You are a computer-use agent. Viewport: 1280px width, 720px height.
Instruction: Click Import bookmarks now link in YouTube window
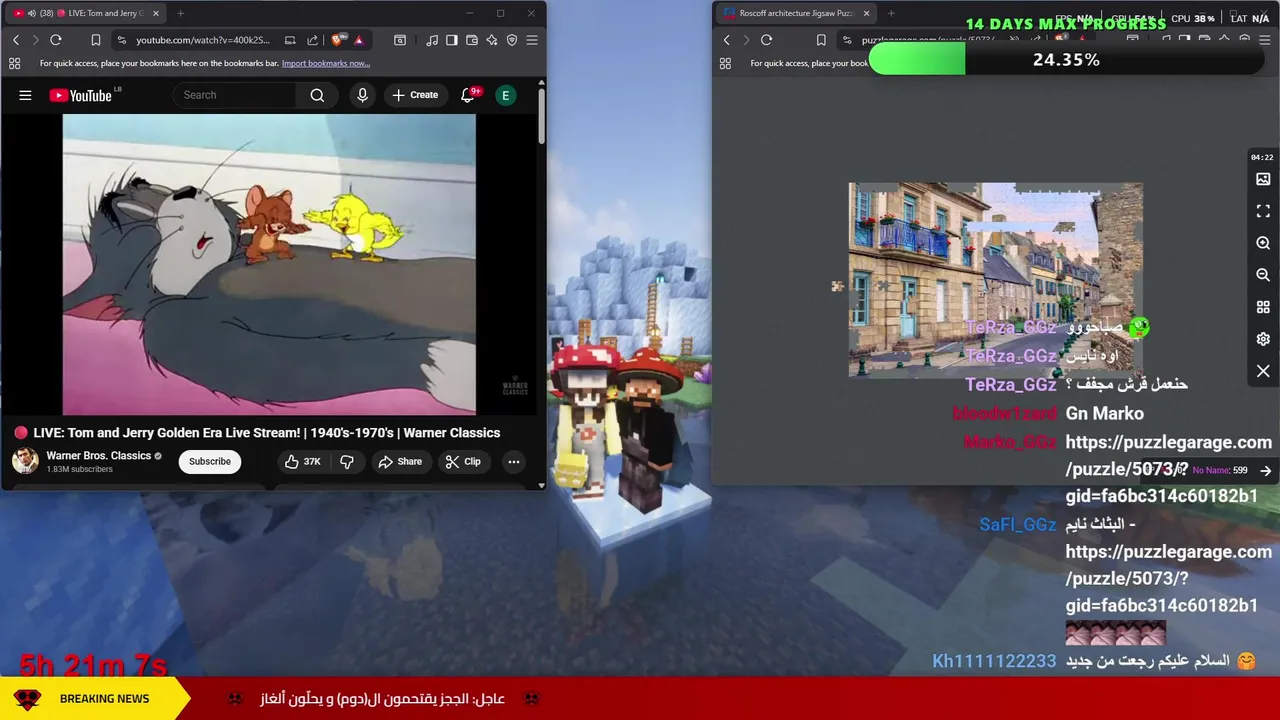pos(326,63)
